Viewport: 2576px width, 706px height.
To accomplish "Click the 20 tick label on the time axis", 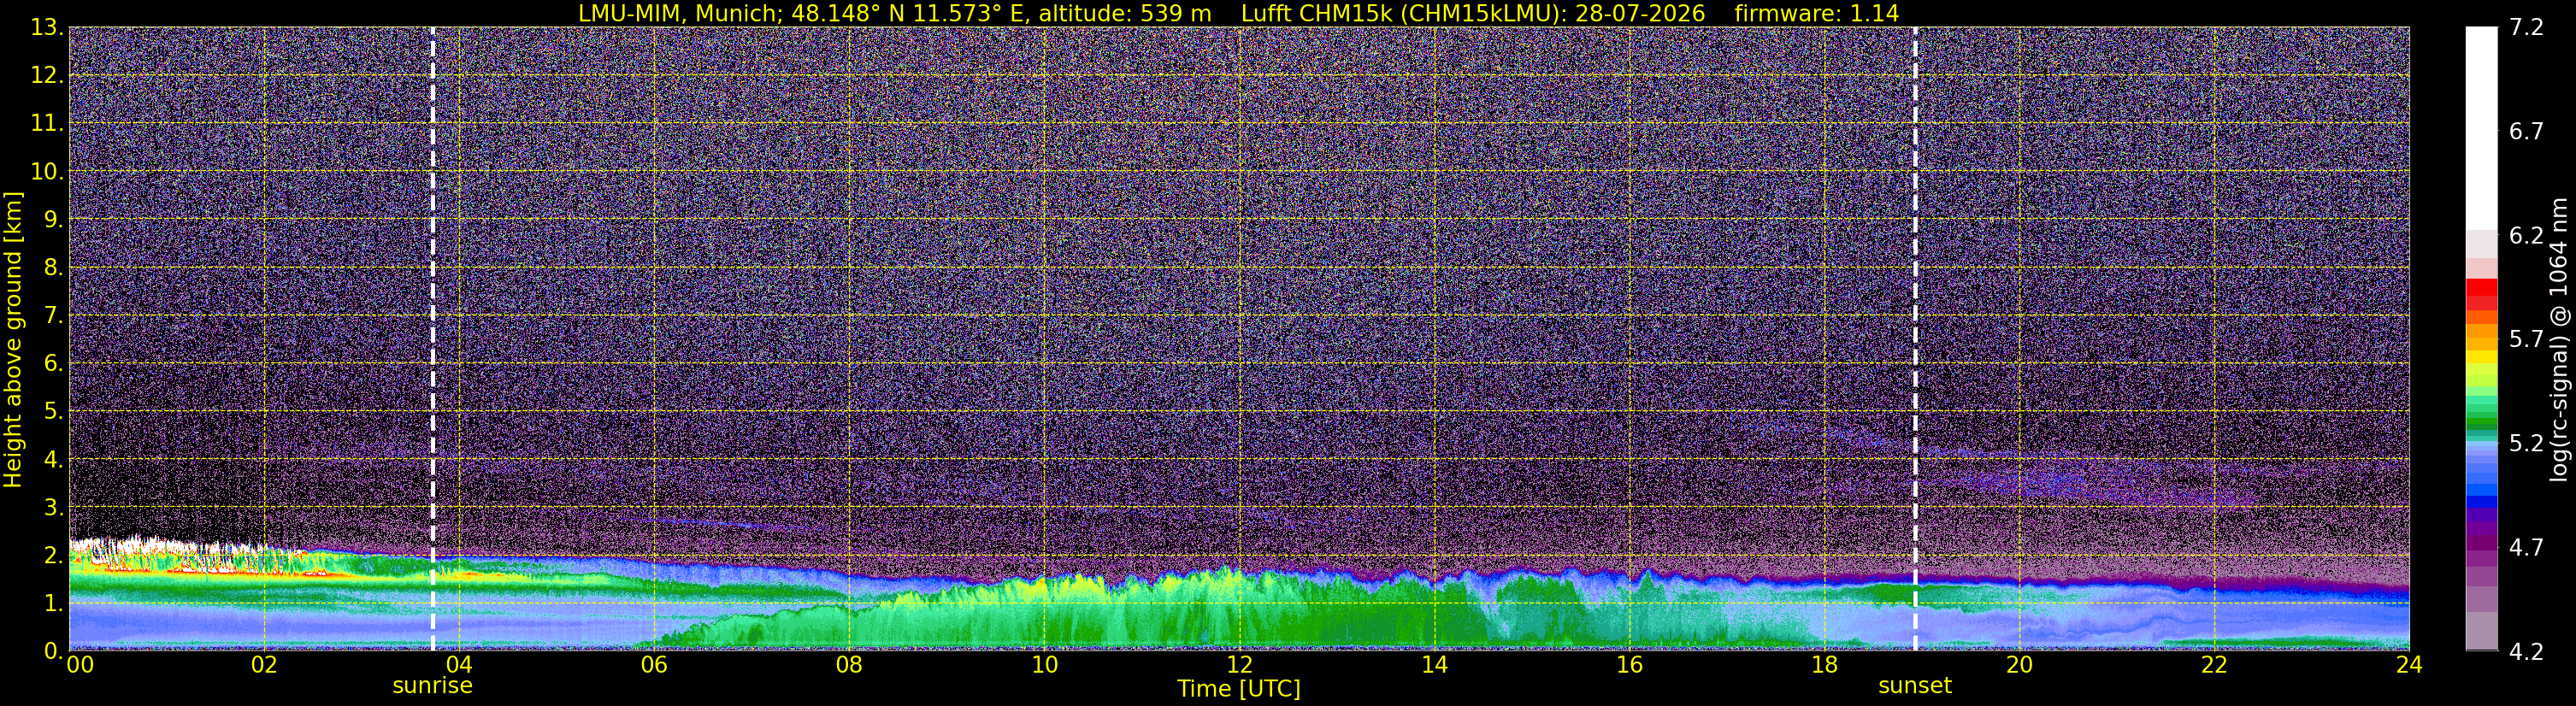I will (x=2019, y=665).
